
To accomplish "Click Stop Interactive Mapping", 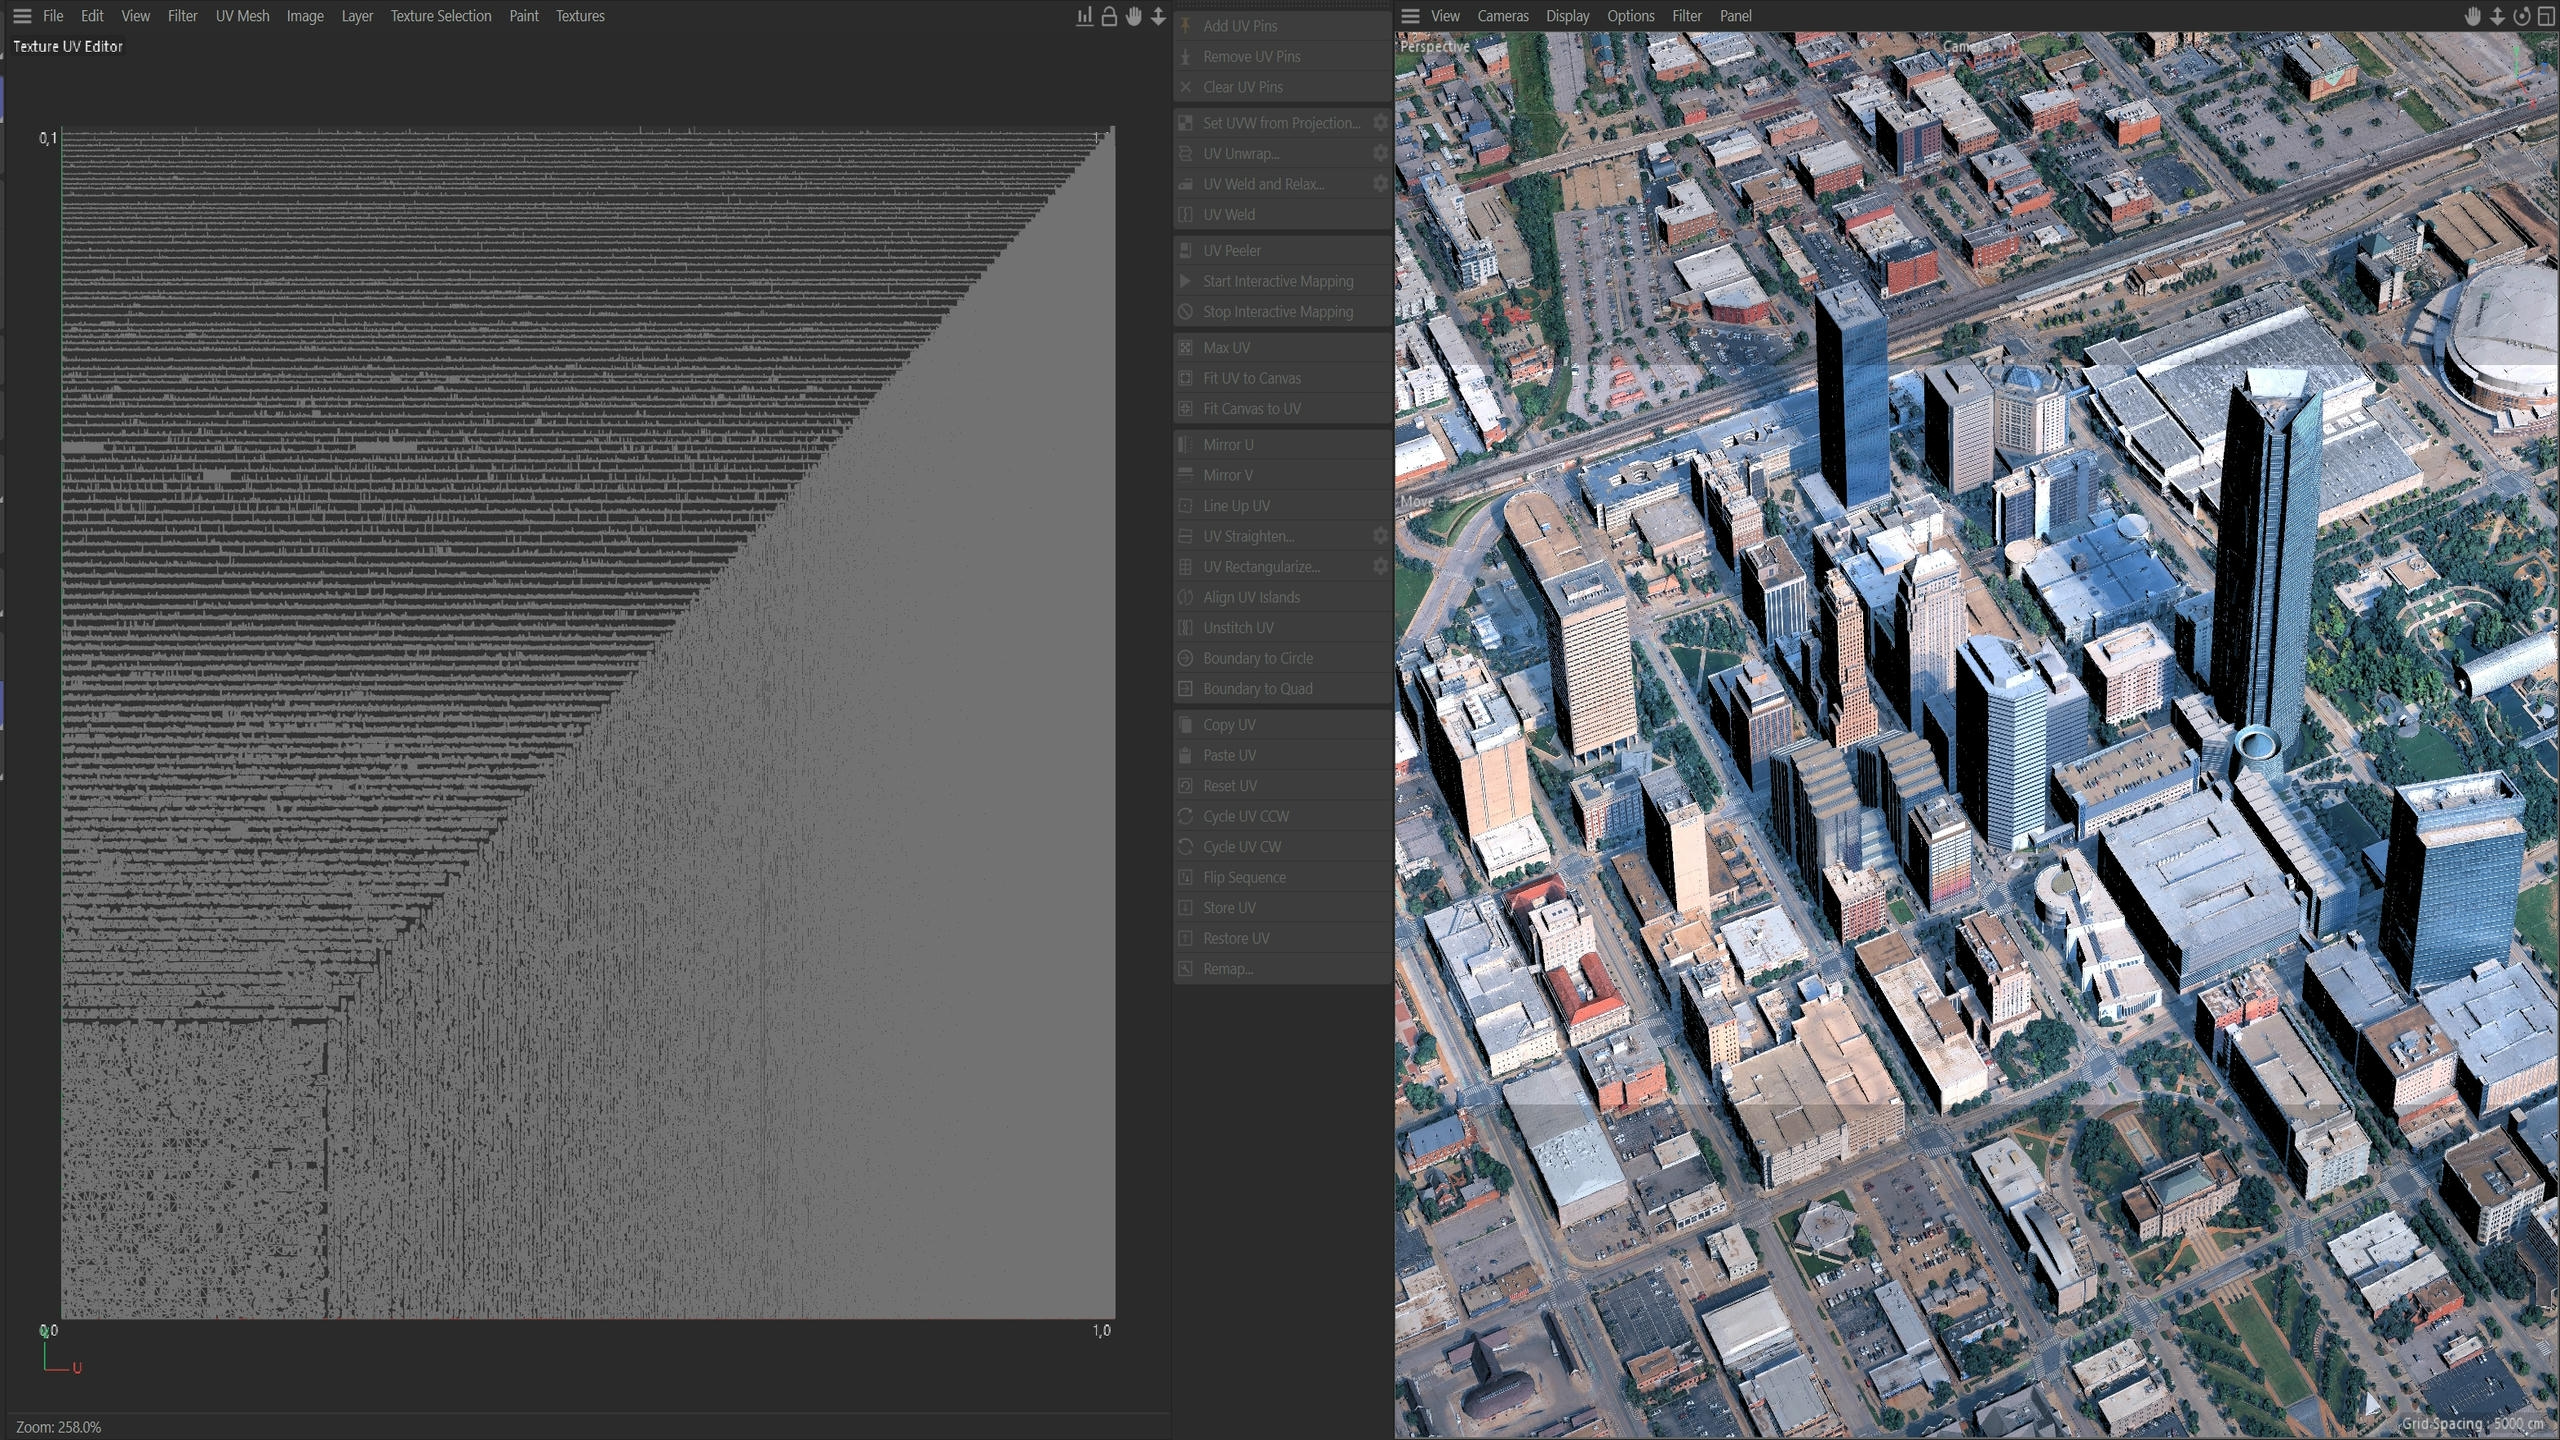I will 1281,312.
